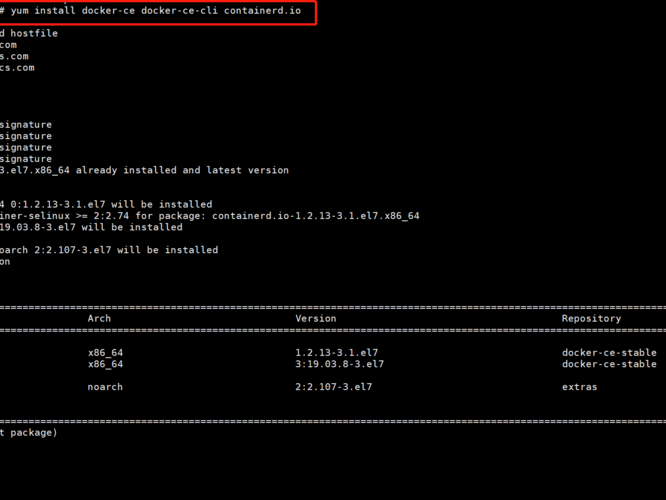This screenshot has height=500, width=666.
Task: Click version 1.2.13-3.1.el7 cell
Action: [x=336, y=353]
